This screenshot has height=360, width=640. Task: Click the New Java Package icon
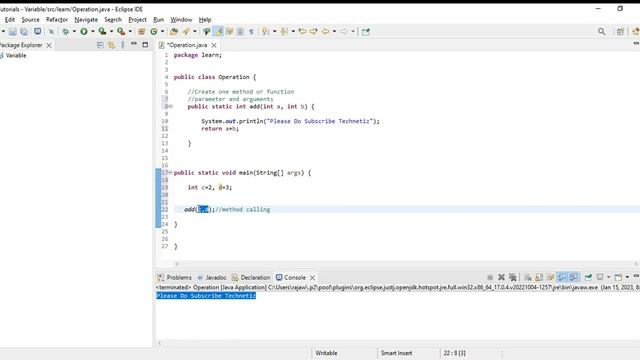pyautogui.click(x=142, y=31)
